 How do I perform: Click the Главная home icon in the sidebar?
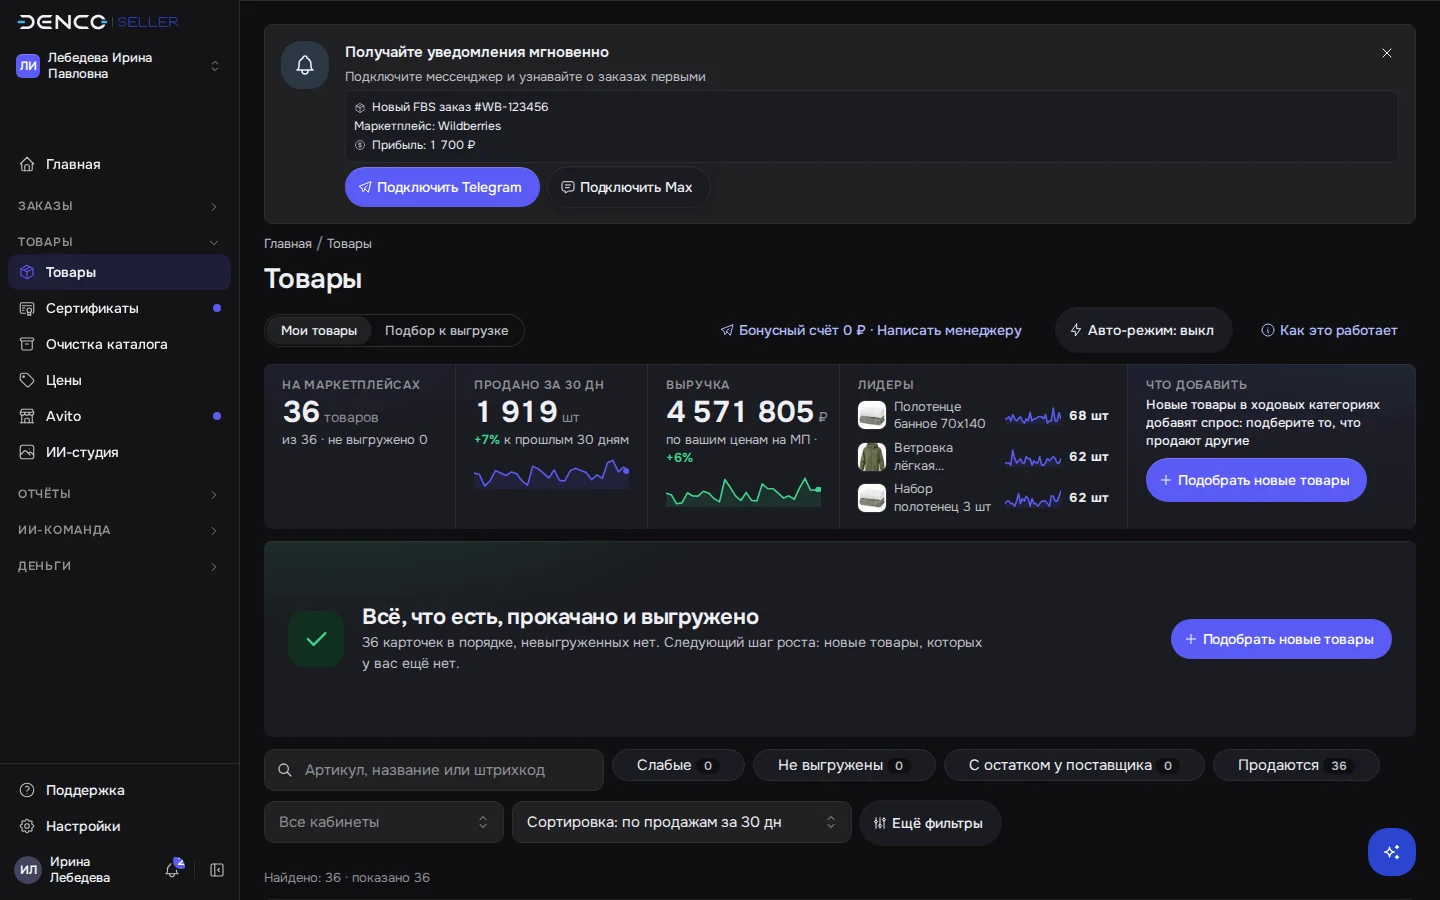coord(27,164)
